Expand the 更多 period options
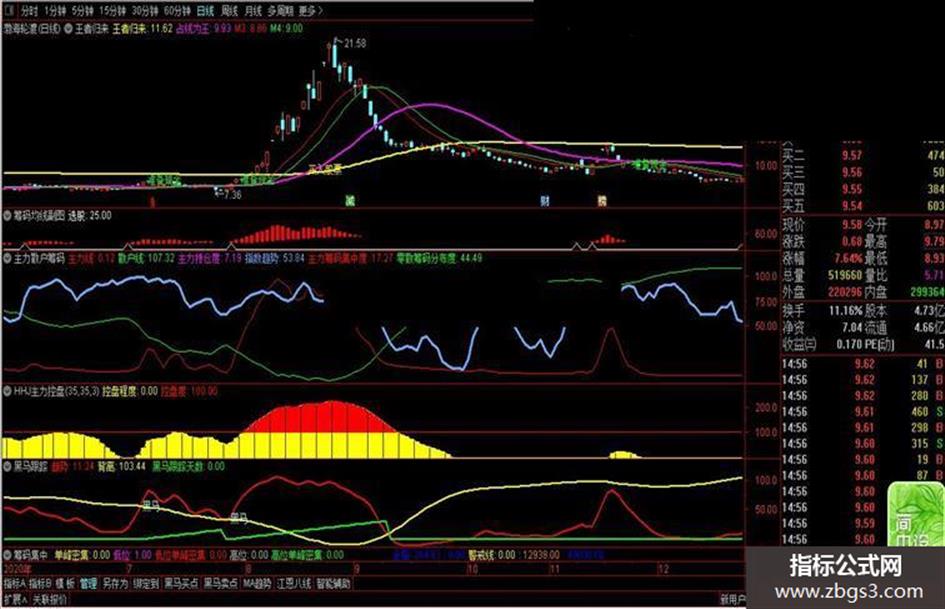The width and height of the screenshot is (945, 609). click(x=311, y=11)
